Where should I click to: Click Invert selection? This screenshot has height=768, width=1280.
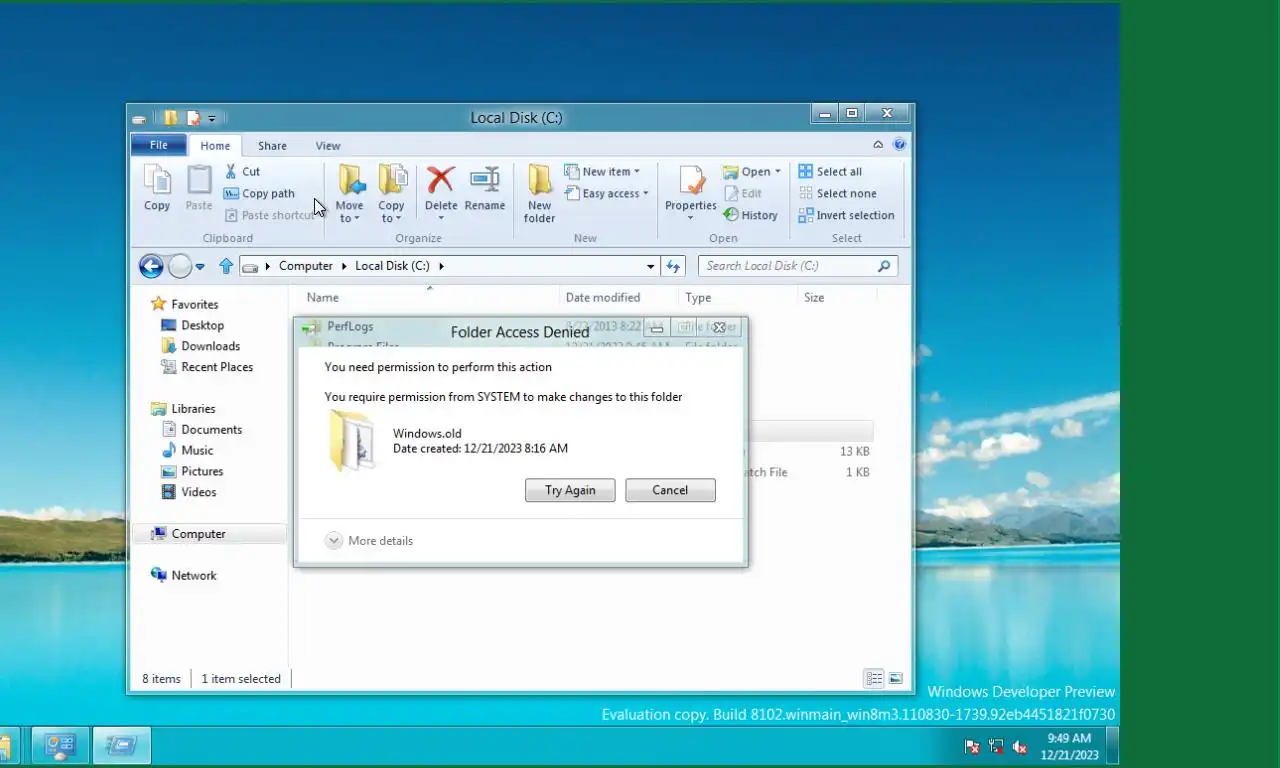click(846, 215)
